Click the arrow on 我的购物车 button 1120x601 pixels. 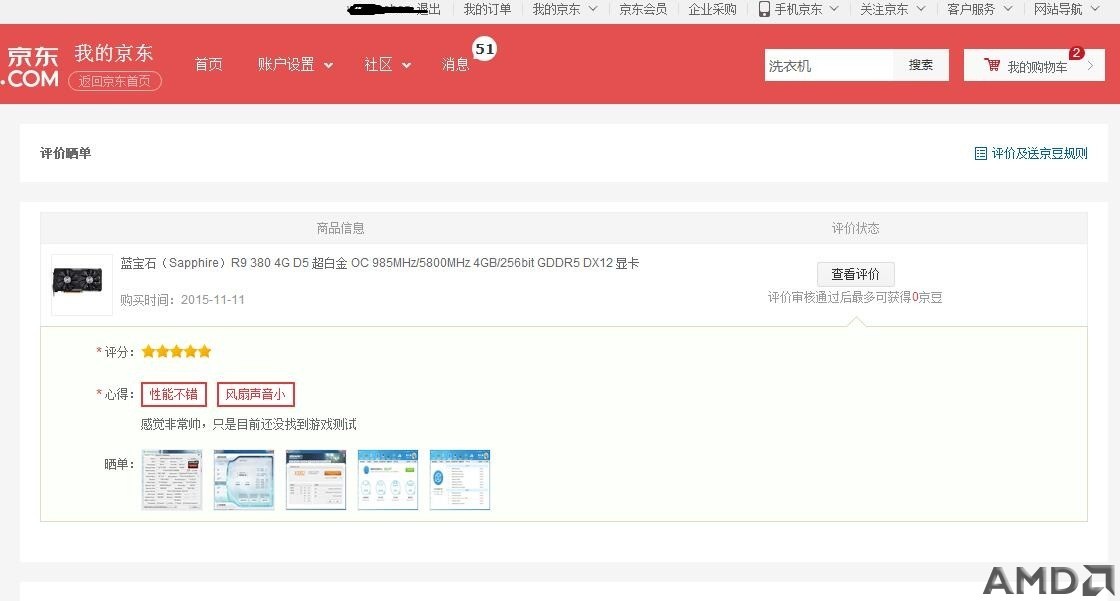coord(1091,66)
